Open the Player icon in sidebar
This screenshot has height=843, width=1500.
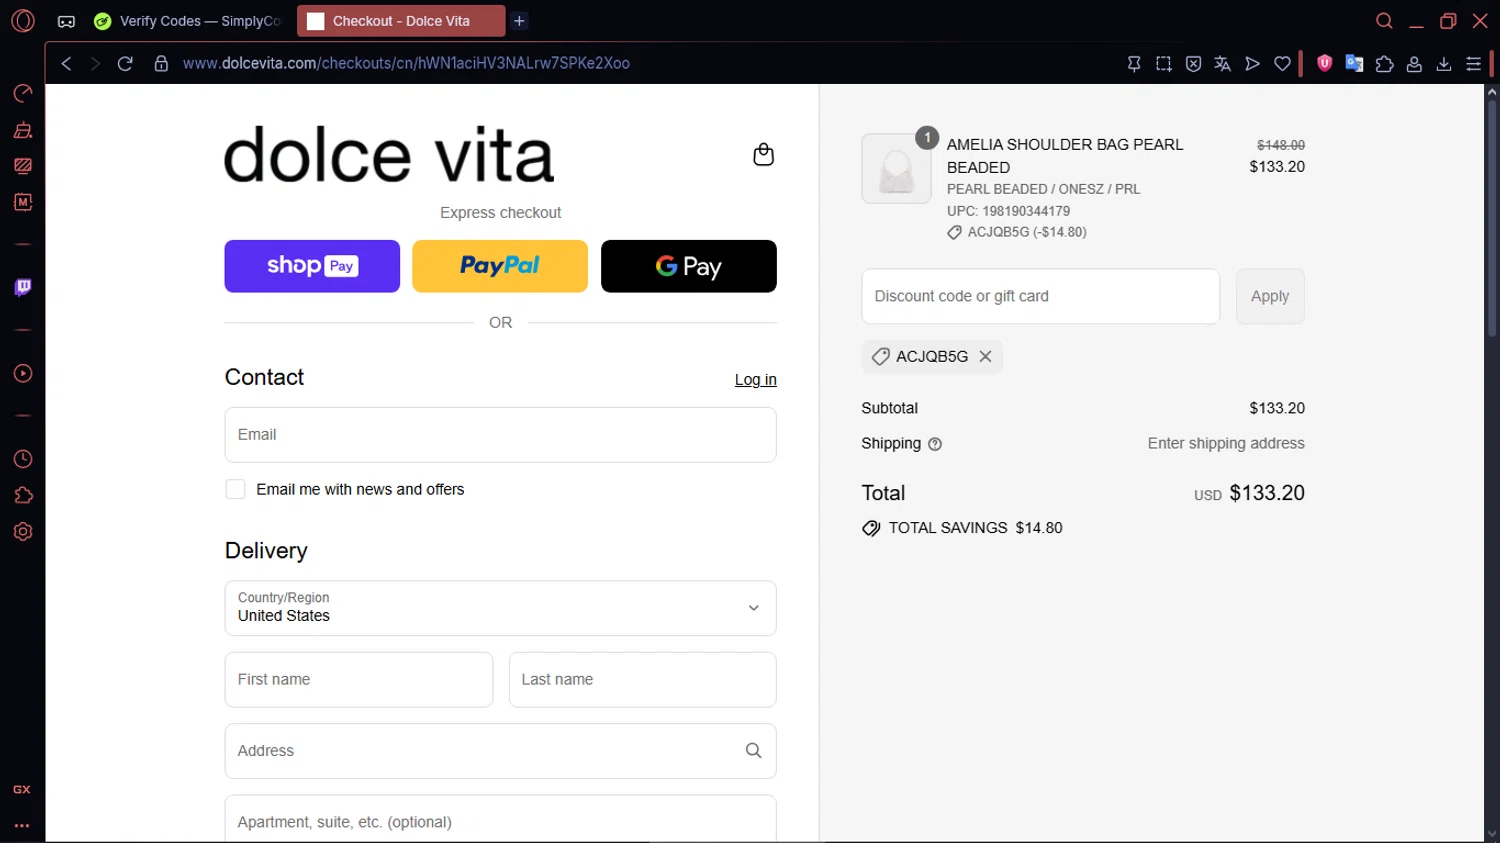coord(23,374)
